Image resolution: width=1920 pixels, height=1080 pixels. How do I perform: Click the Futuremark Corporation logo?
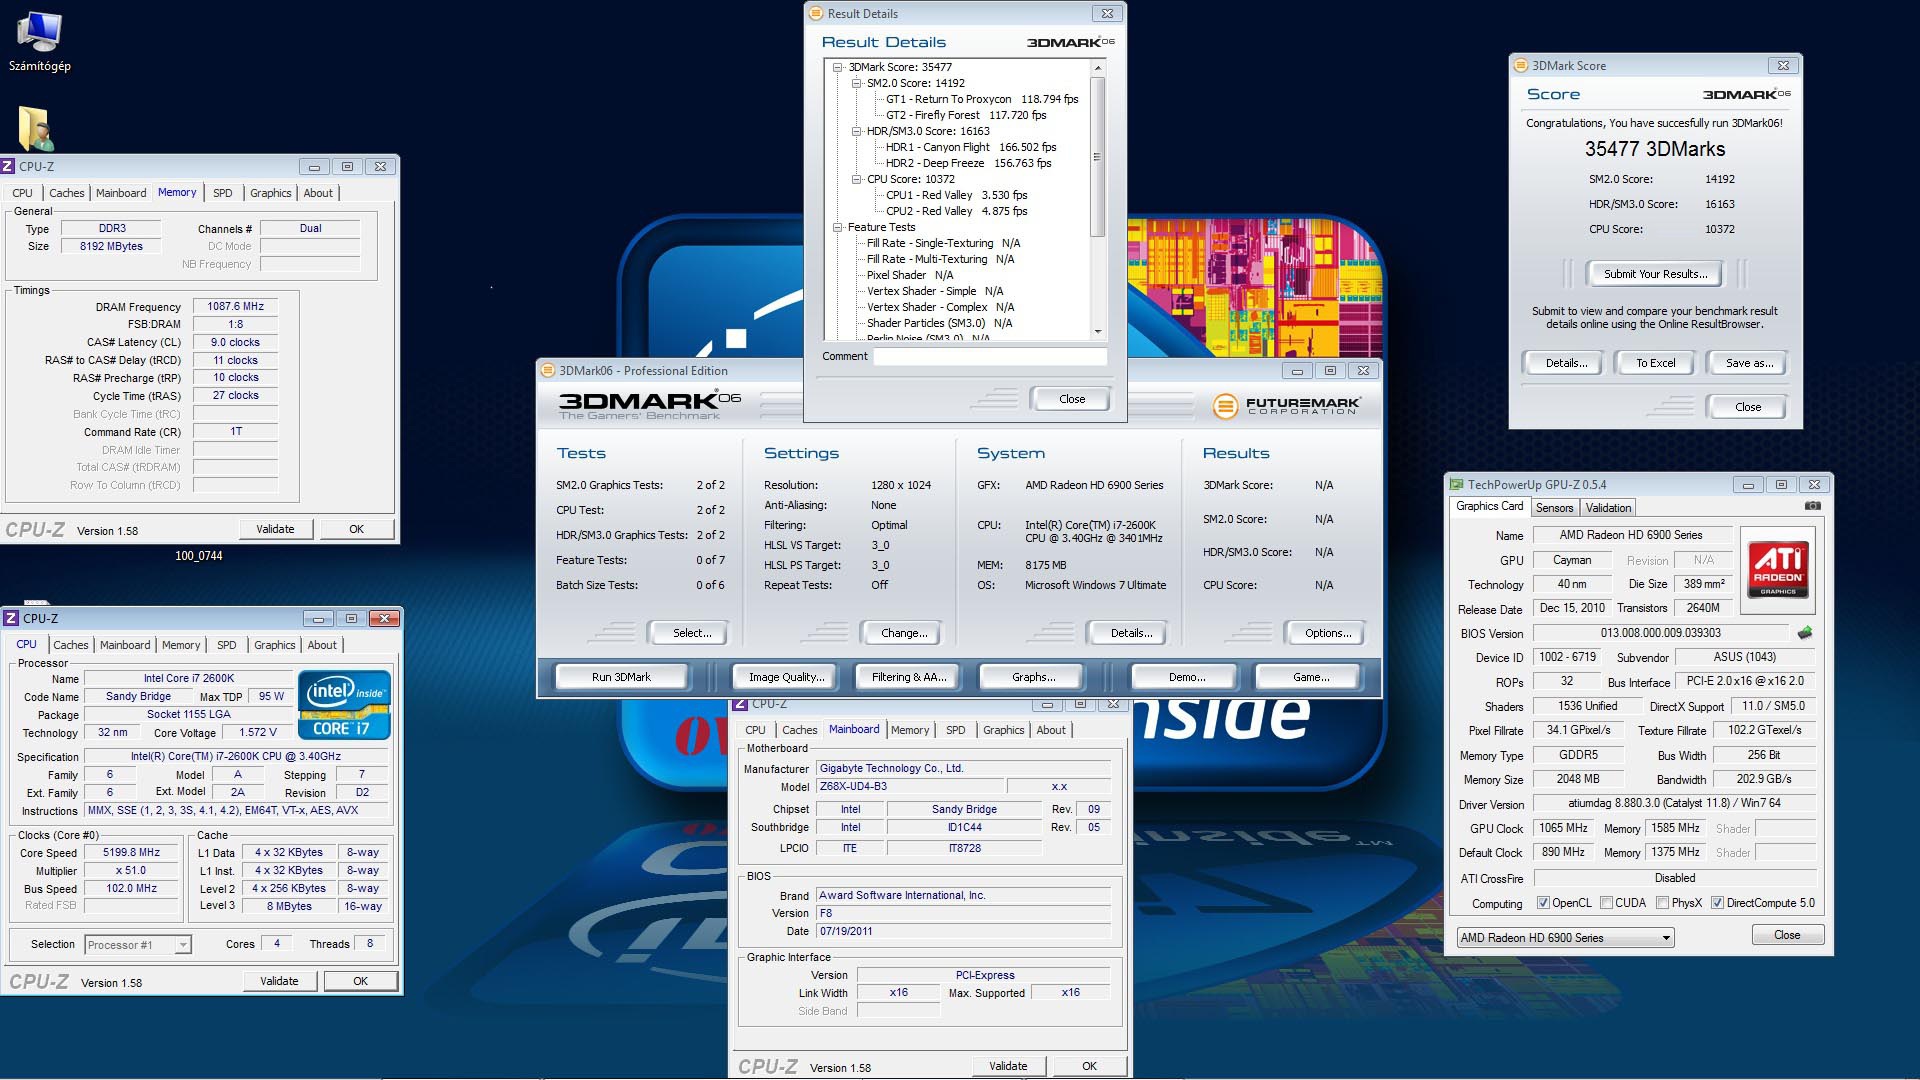click(x=1286, y=405)
